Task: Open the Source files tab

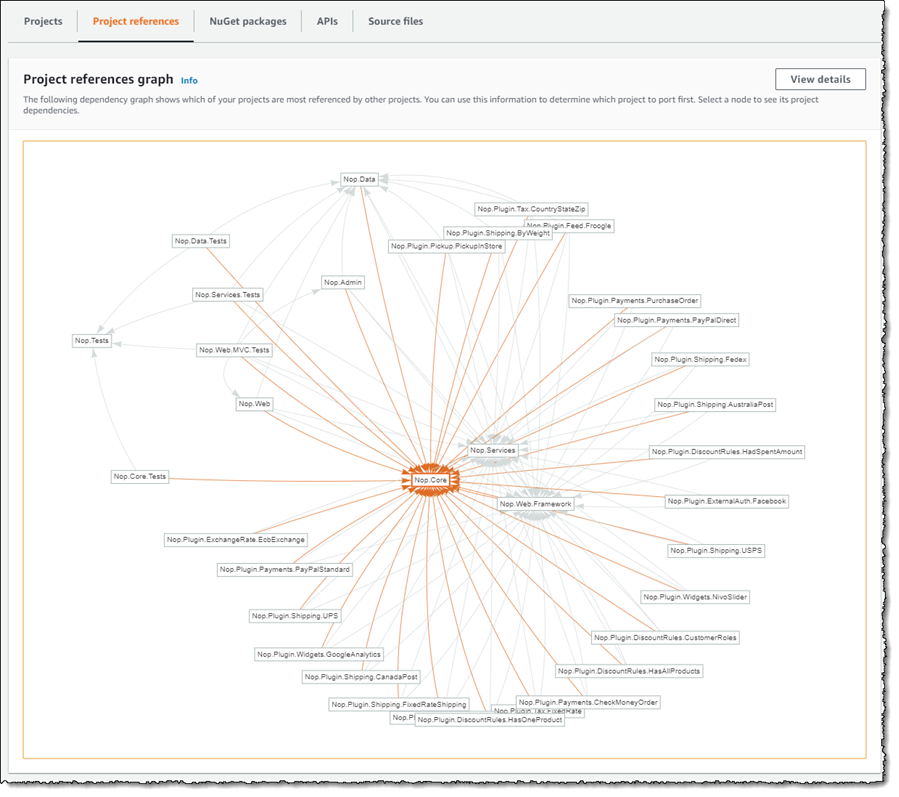Action: 395,21
